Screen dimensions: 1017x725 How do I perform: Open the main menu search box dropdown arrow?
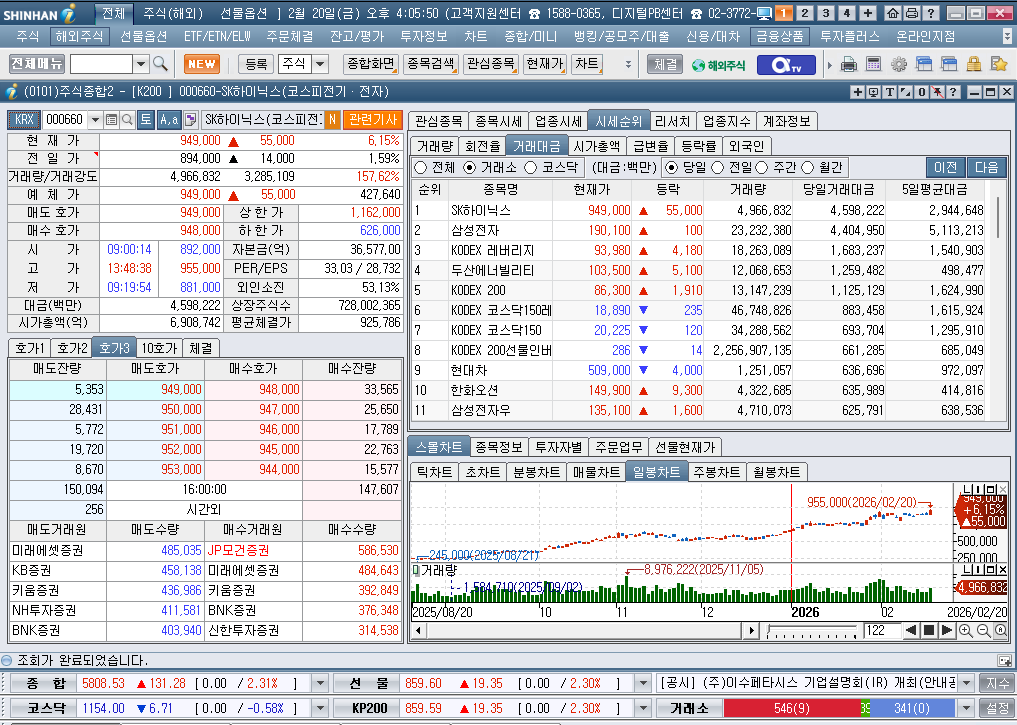click(x=141, y=64)
